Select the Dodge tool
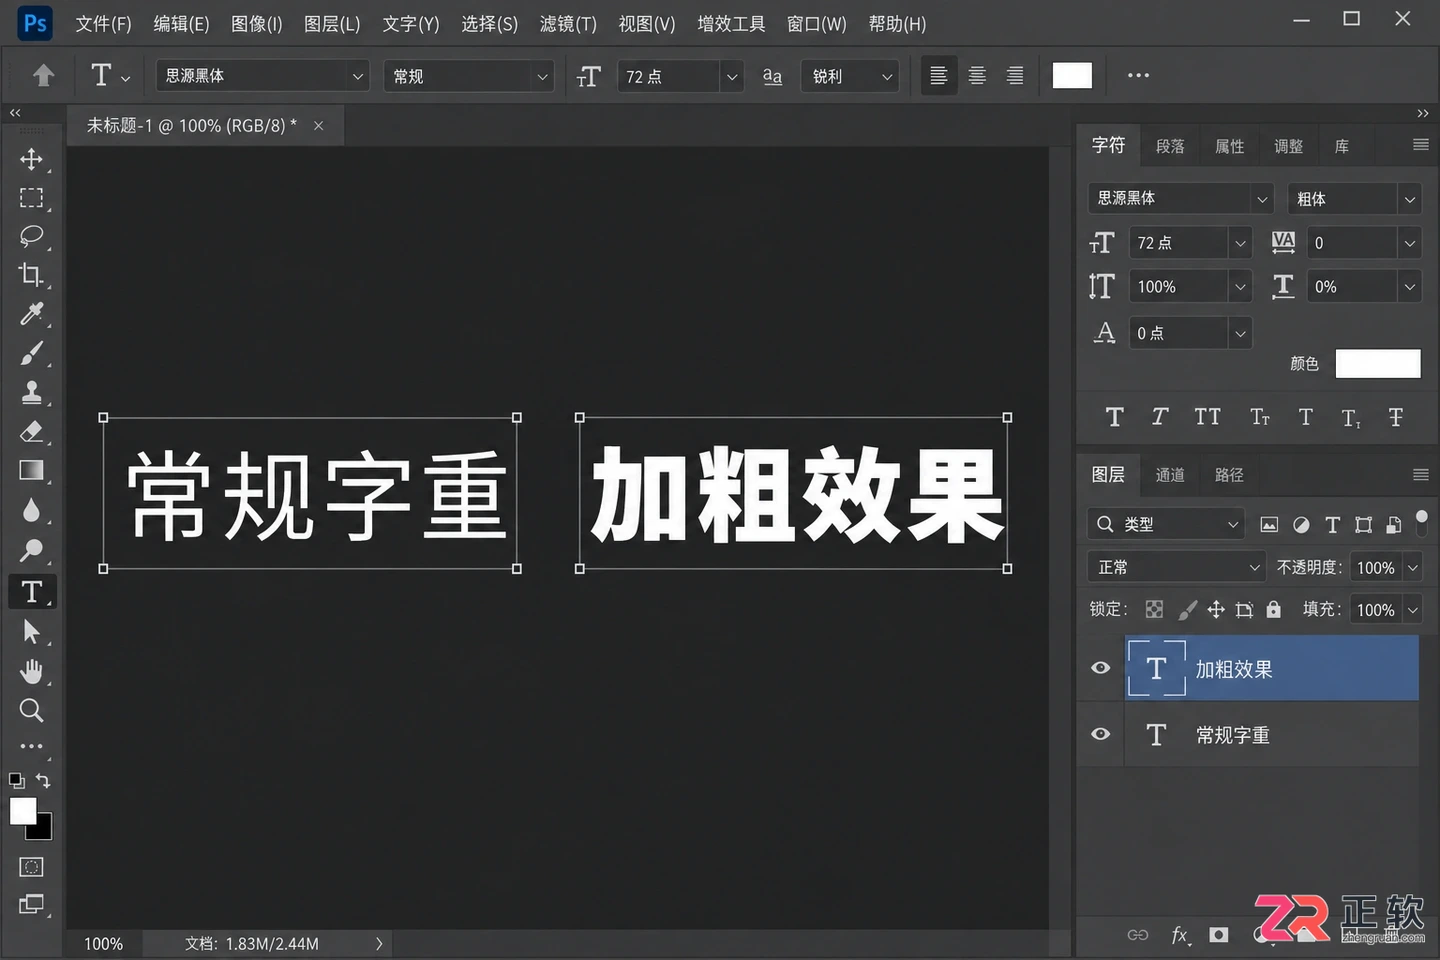The height and width of the screenshot is (960, 1440). click(x=32, y=550)
